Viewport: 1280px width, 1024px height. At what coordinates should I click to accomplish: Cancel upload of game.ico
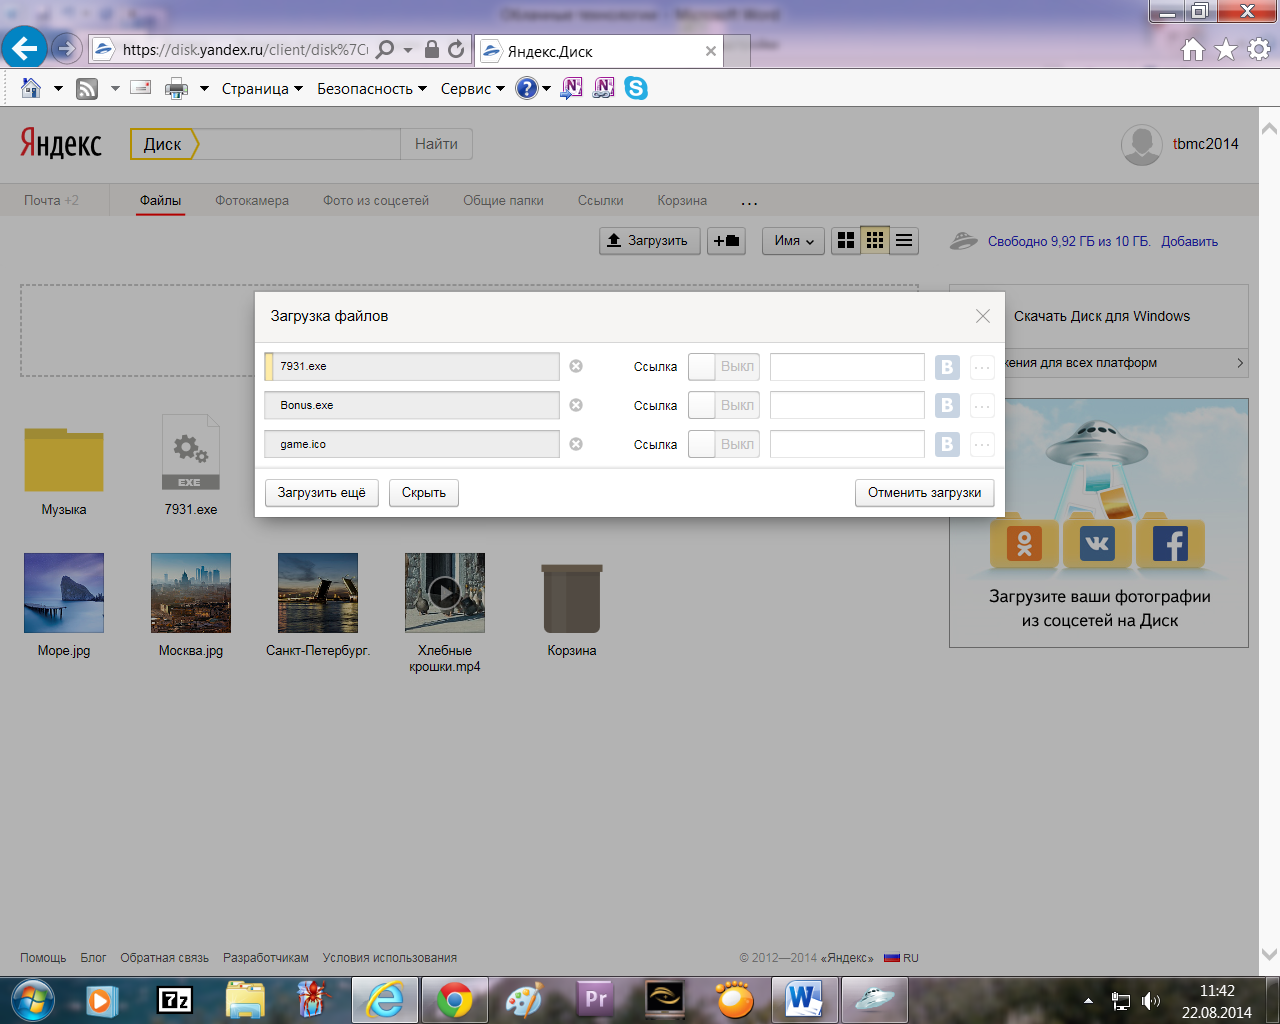point(576,444)
